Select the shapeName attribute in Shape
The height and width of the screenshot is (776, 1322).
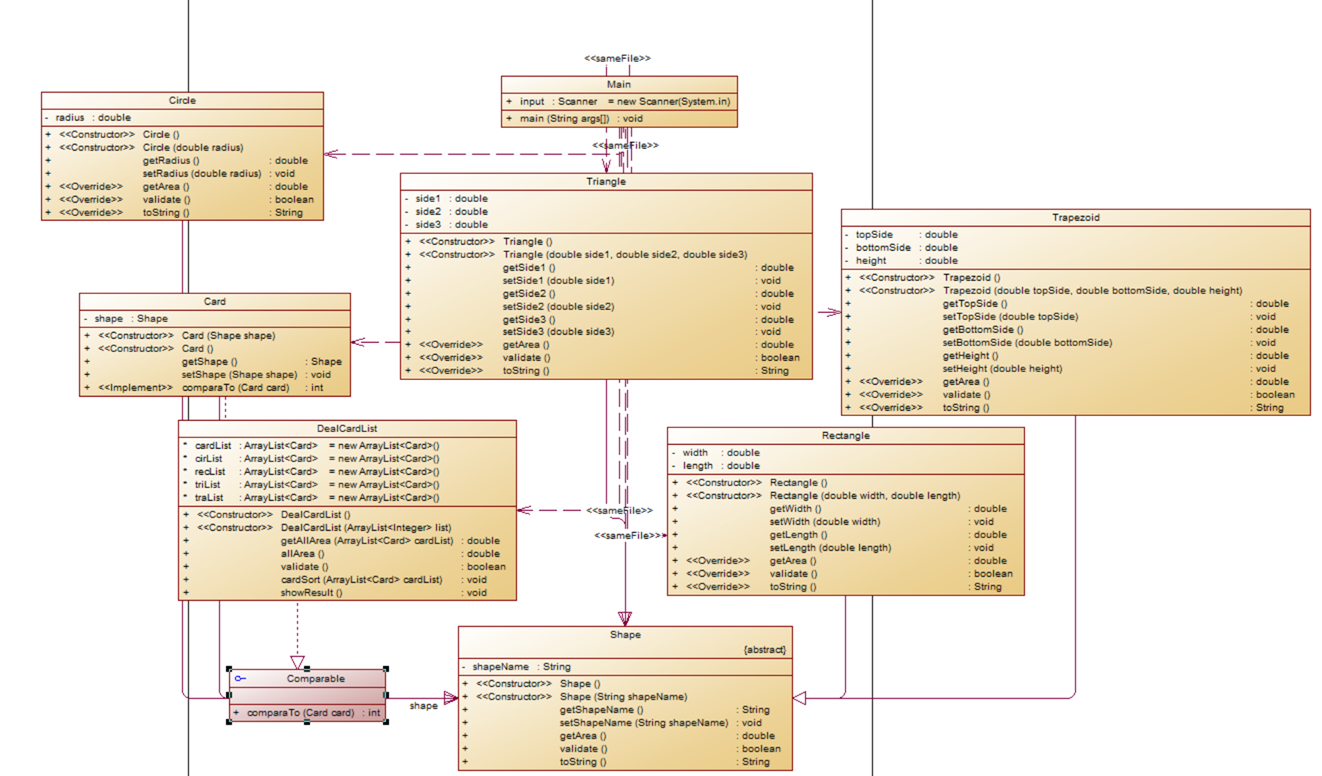[x=516, y=667]
